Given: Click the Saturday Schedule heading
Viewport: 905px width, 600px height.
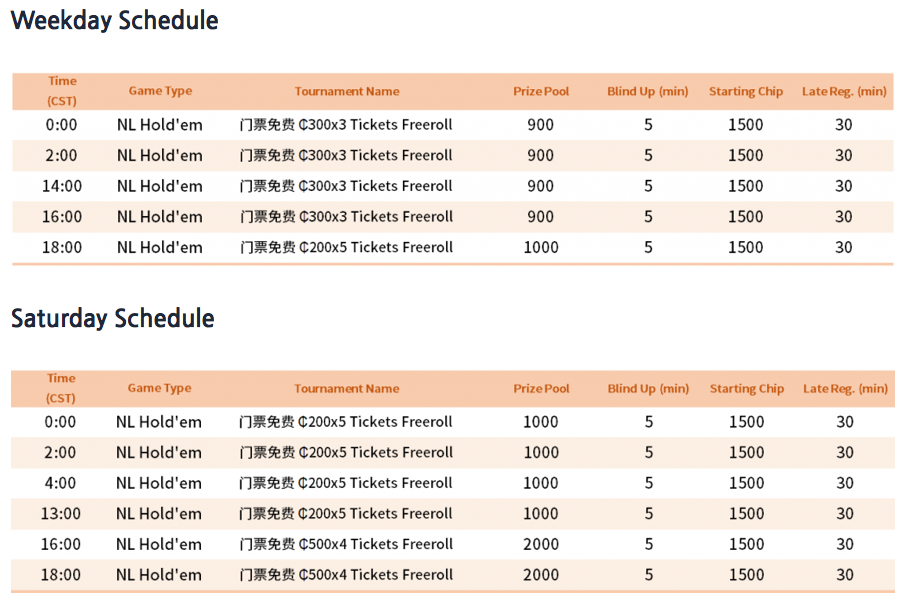Looking at the screenshot, I should click(113, 318).
